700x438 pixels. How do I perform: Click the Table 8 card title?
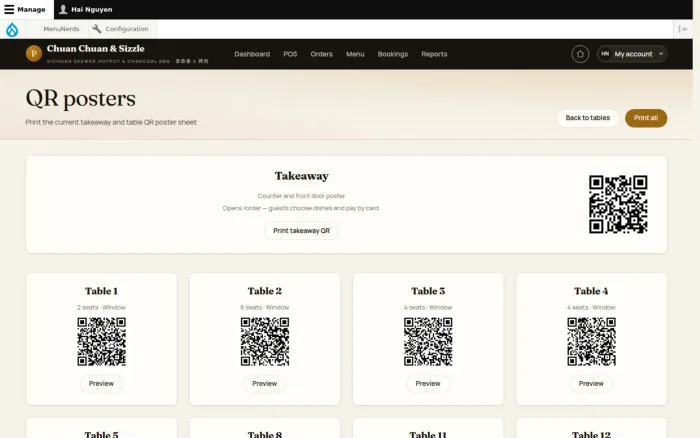click(265, 434)
